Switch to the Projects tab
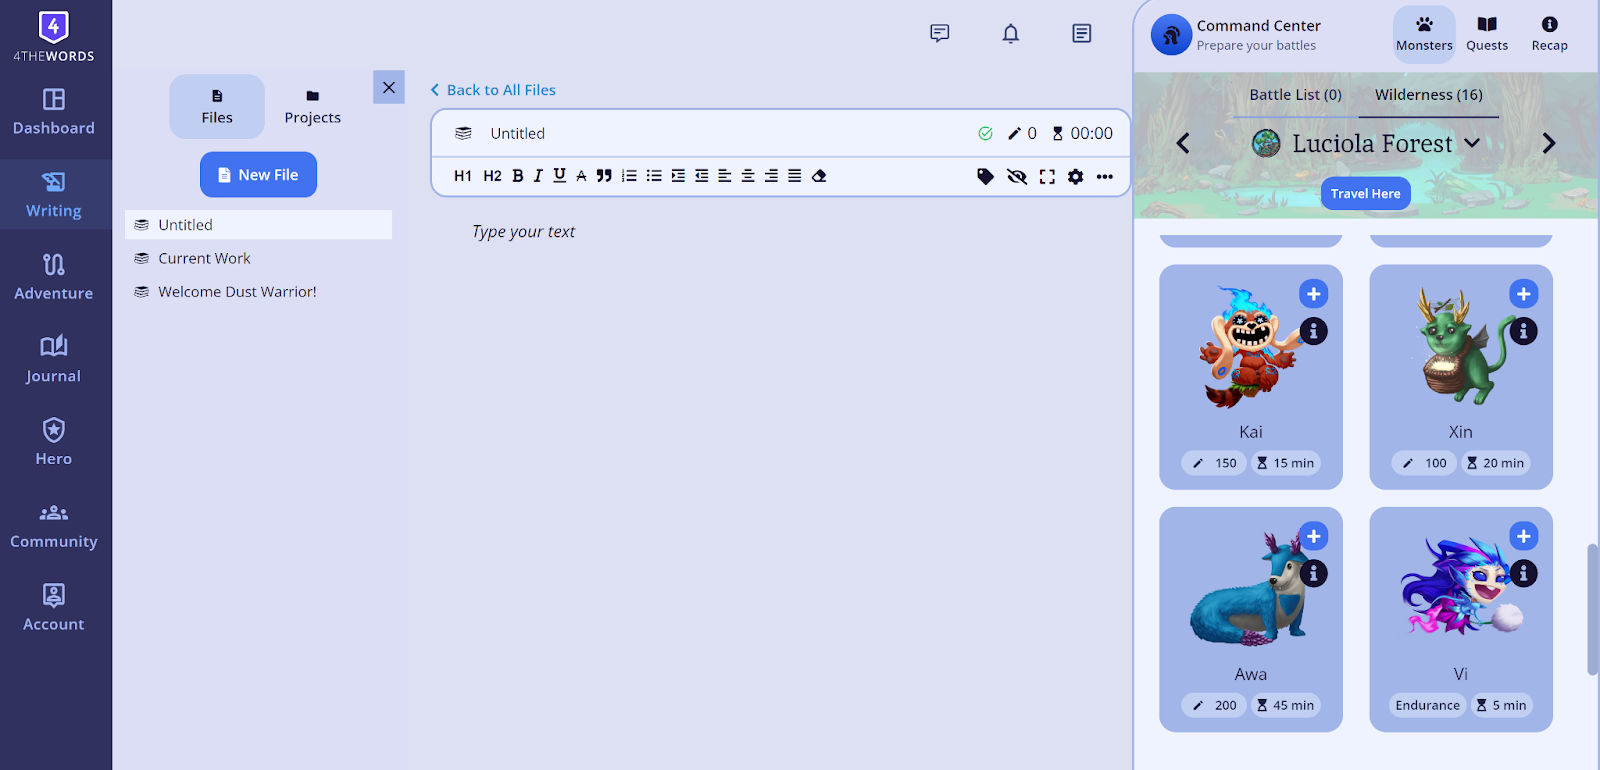The image size is (1600, 770). click(313, 106)
